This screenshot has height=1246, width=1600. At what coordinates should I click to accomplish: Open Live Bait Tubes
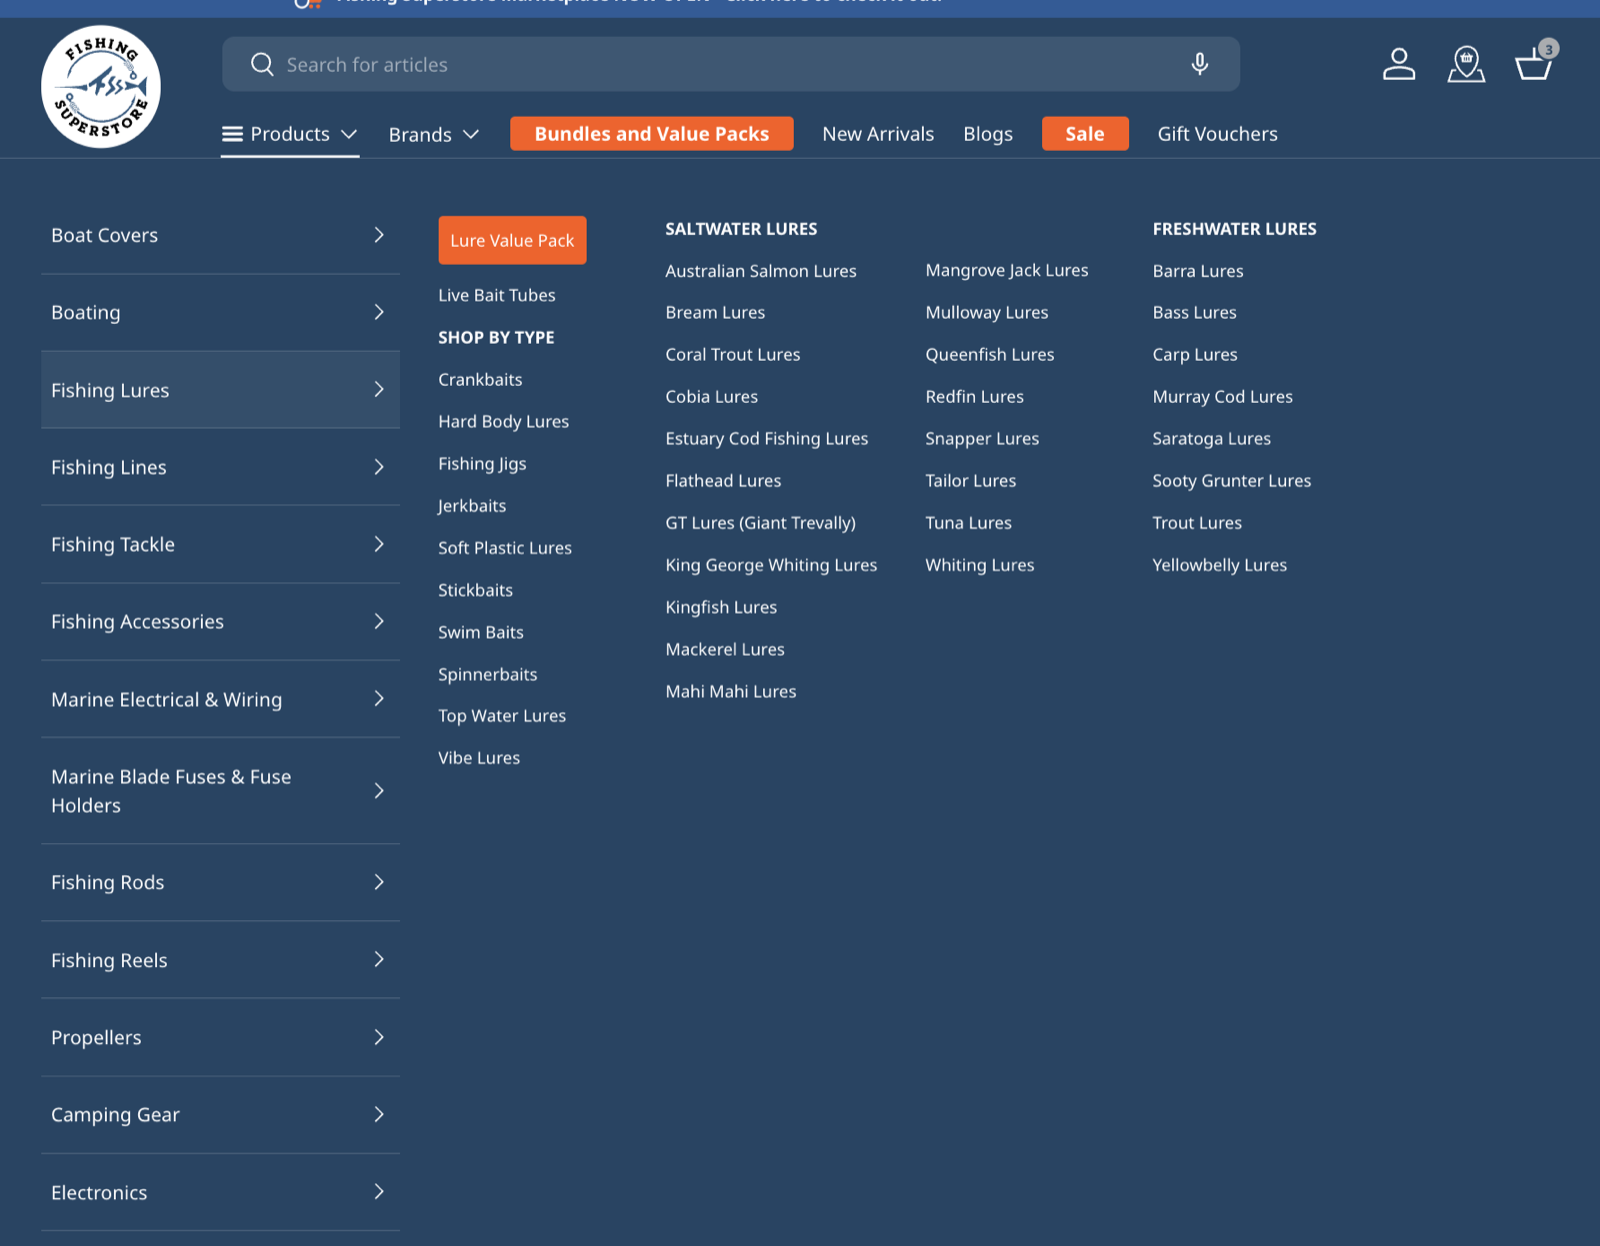497,295
